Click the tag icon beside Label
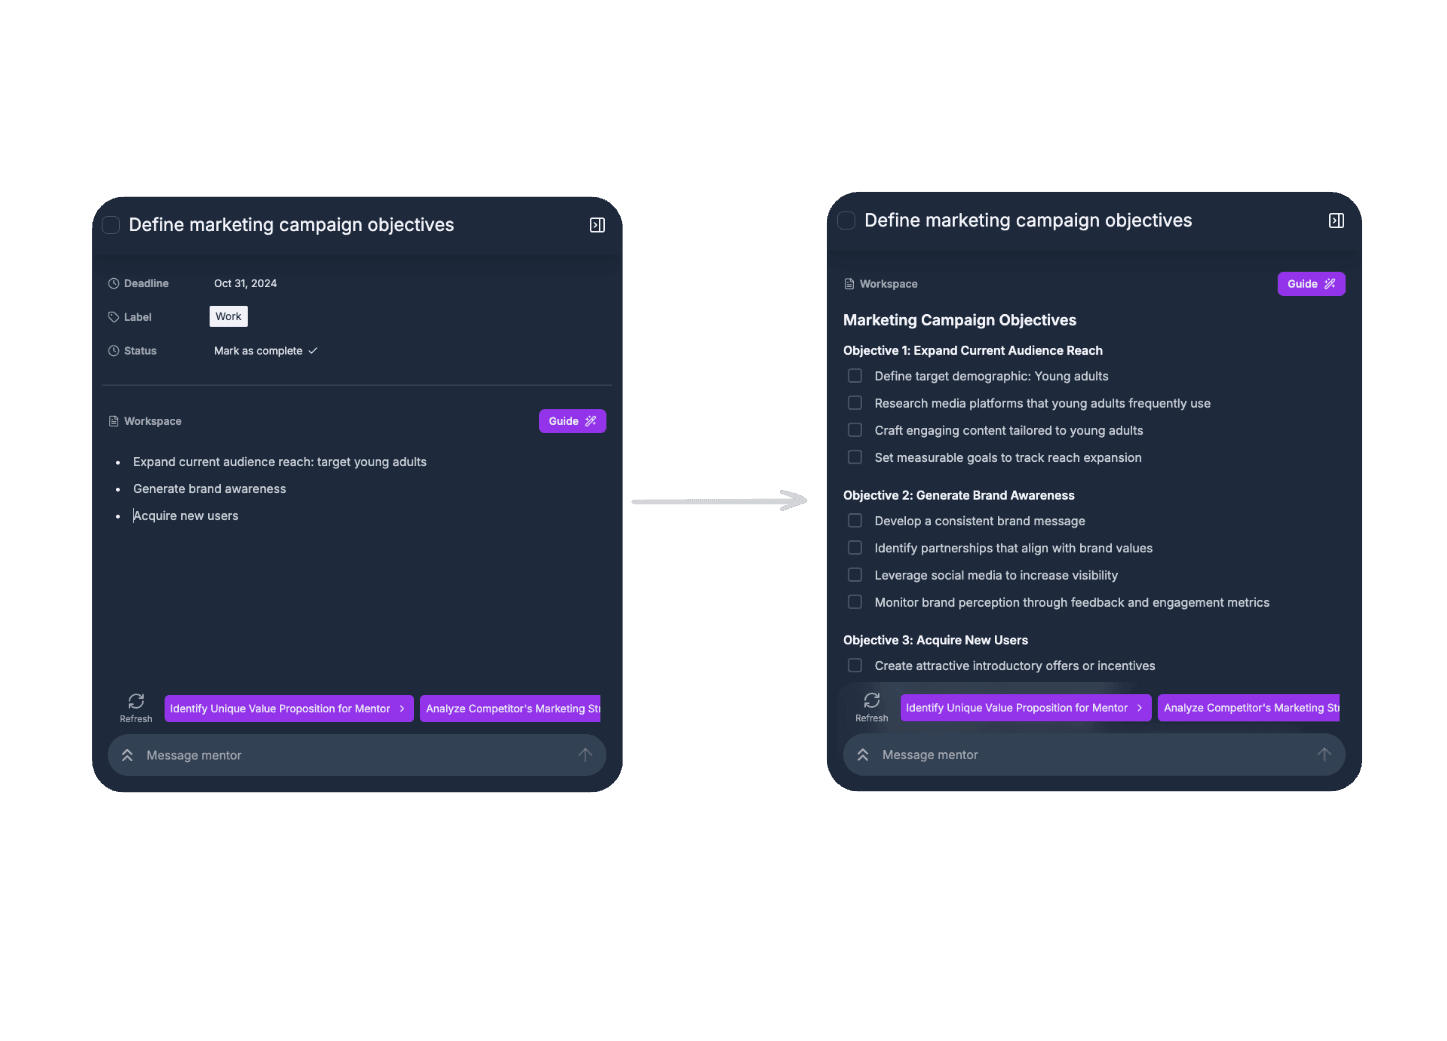Image resolution: width=1447 pixels, height=1041 pixels. pyautogui.click(x=112, y=316)
